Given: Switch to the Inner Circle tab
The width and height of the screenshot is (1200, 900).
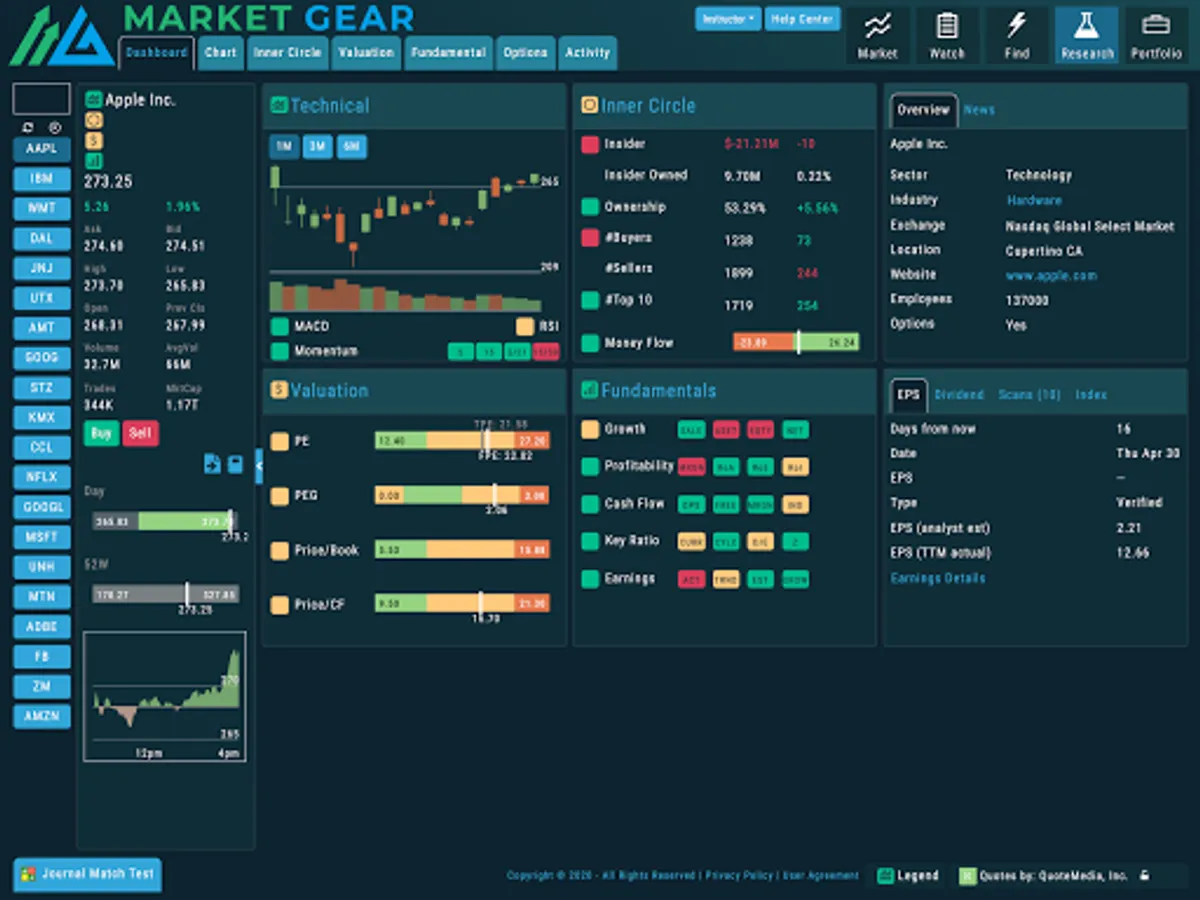Looking at the screenshot, I should (288, 53).
